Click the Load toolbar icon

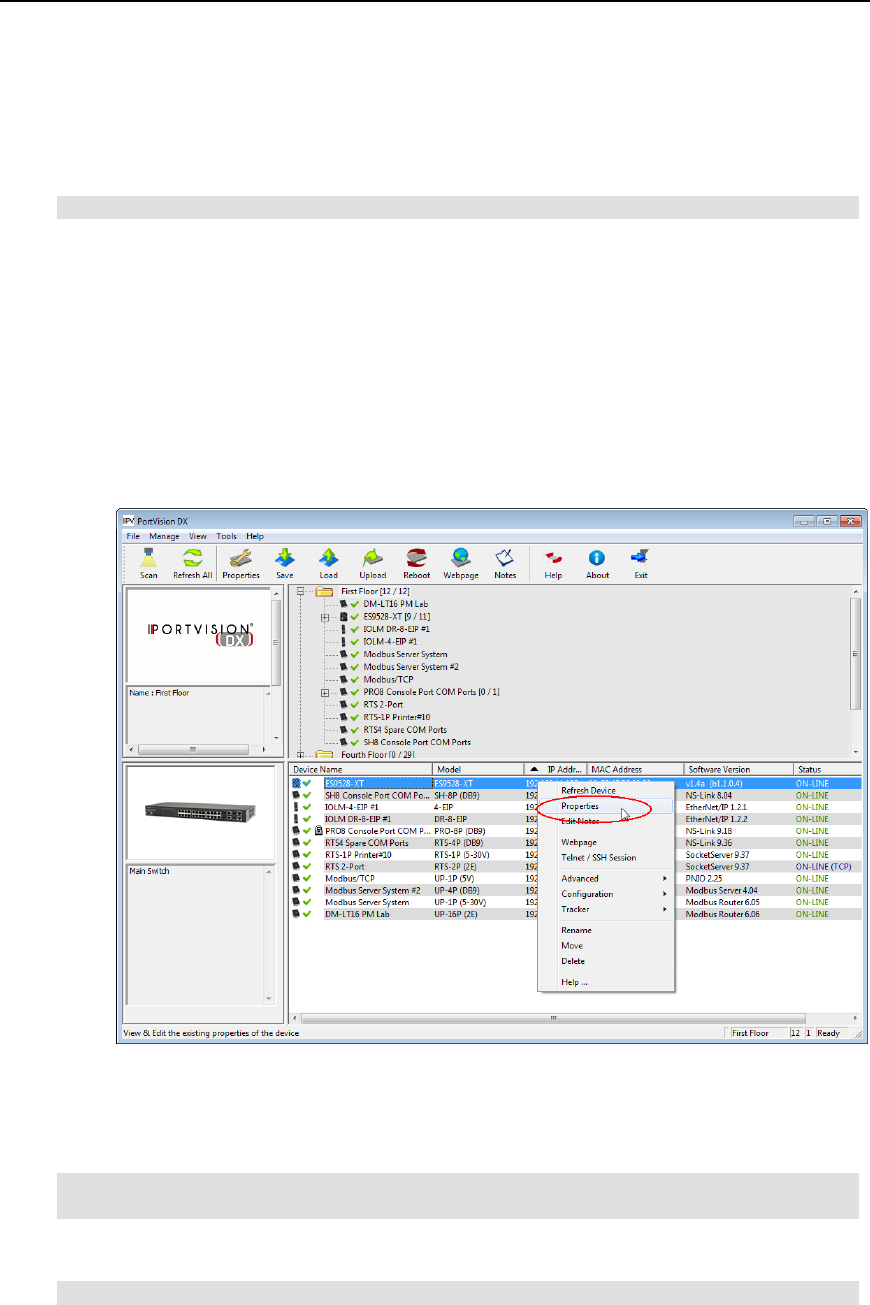(x=328, y=563)
